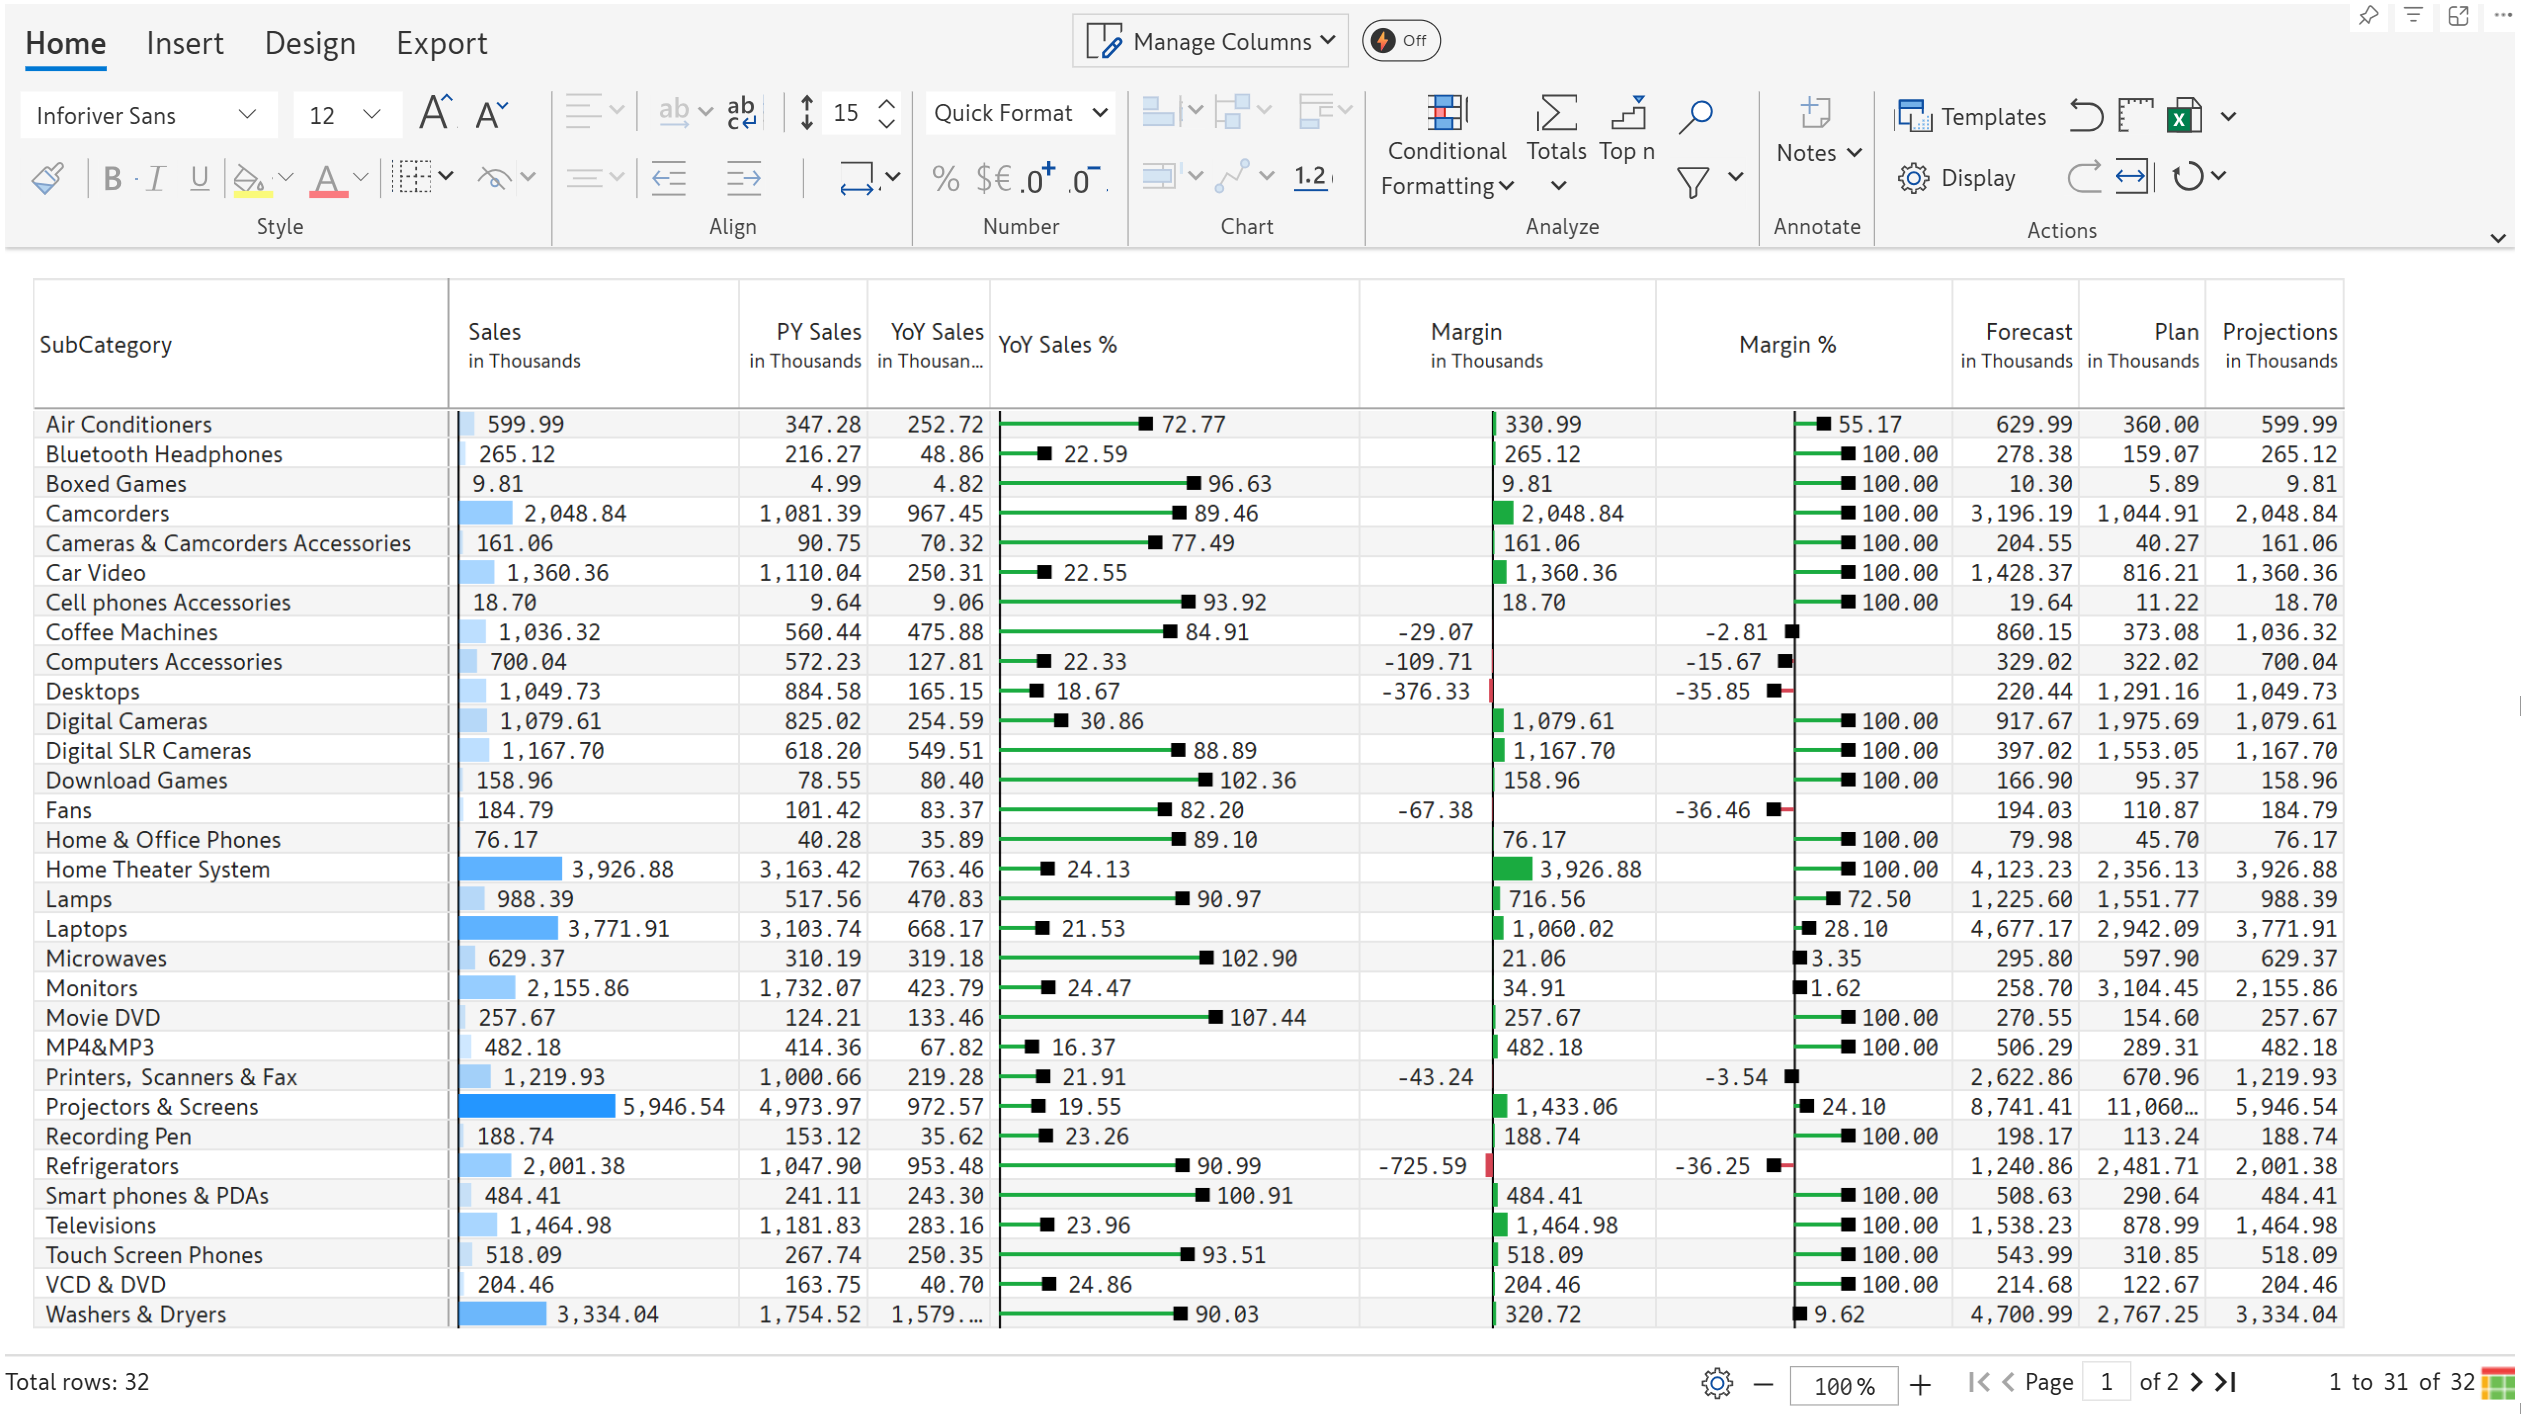Click the format painter brush icon
Image resolution: width=2521 pixels, height=1414 pixels.
point(48,178)
